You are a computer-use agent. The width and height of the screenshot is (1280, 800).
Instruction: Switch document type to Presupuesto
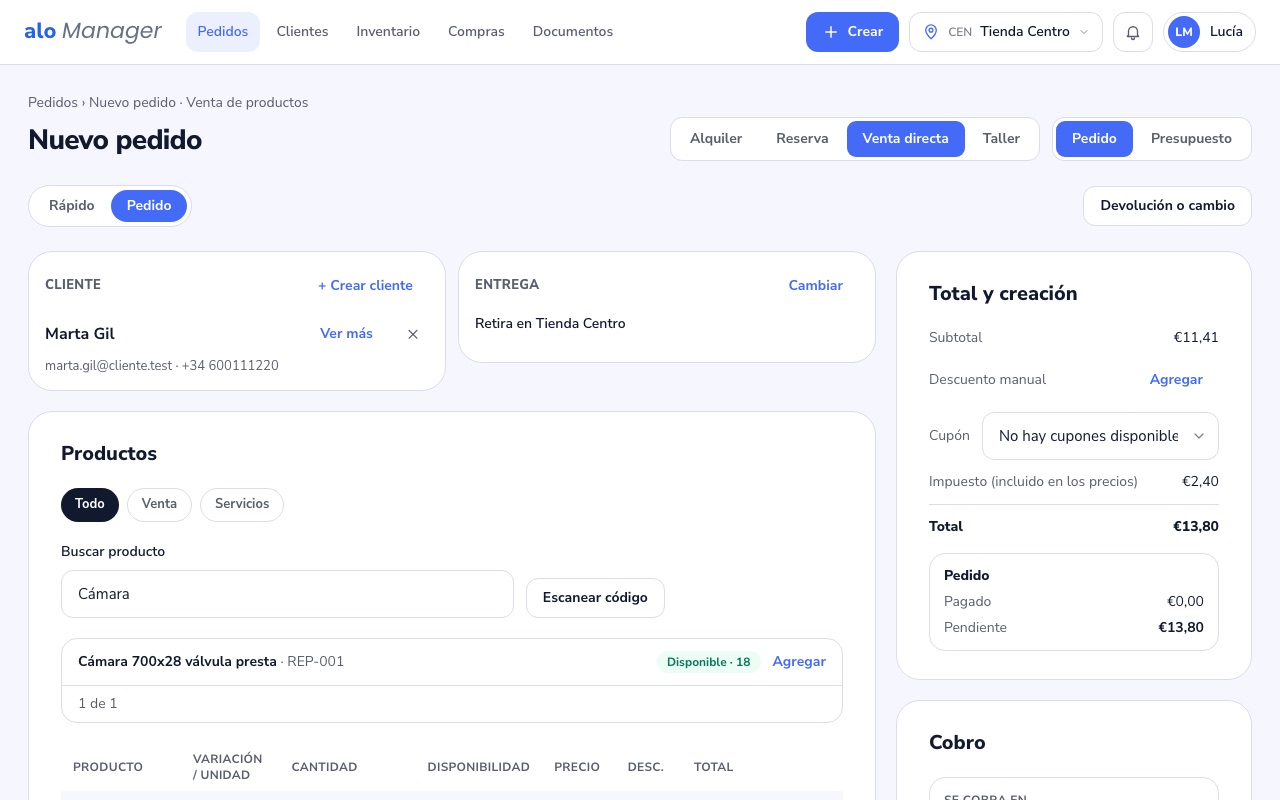click(x=1191, y=139)
